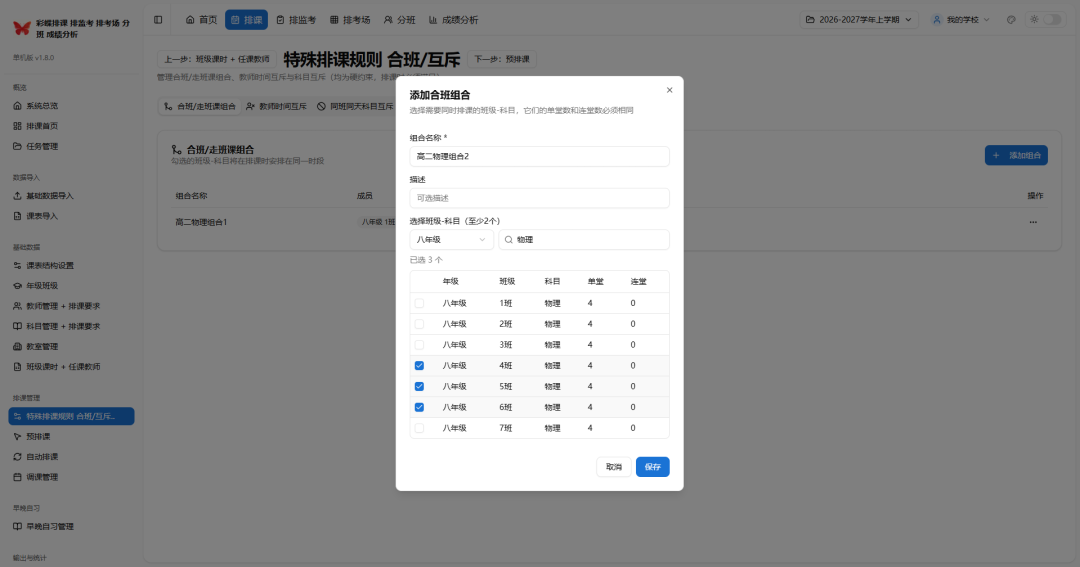1080x567 pixels.
Task: Open 预排课 in sidebar
Action: coord(71,436)
